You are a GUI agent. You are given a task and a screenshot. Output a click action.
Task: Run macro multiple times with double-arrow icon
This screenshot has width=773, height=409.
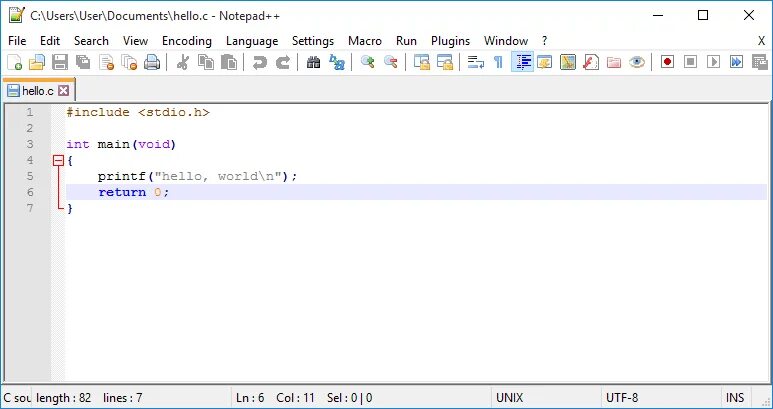coord(737,62)
